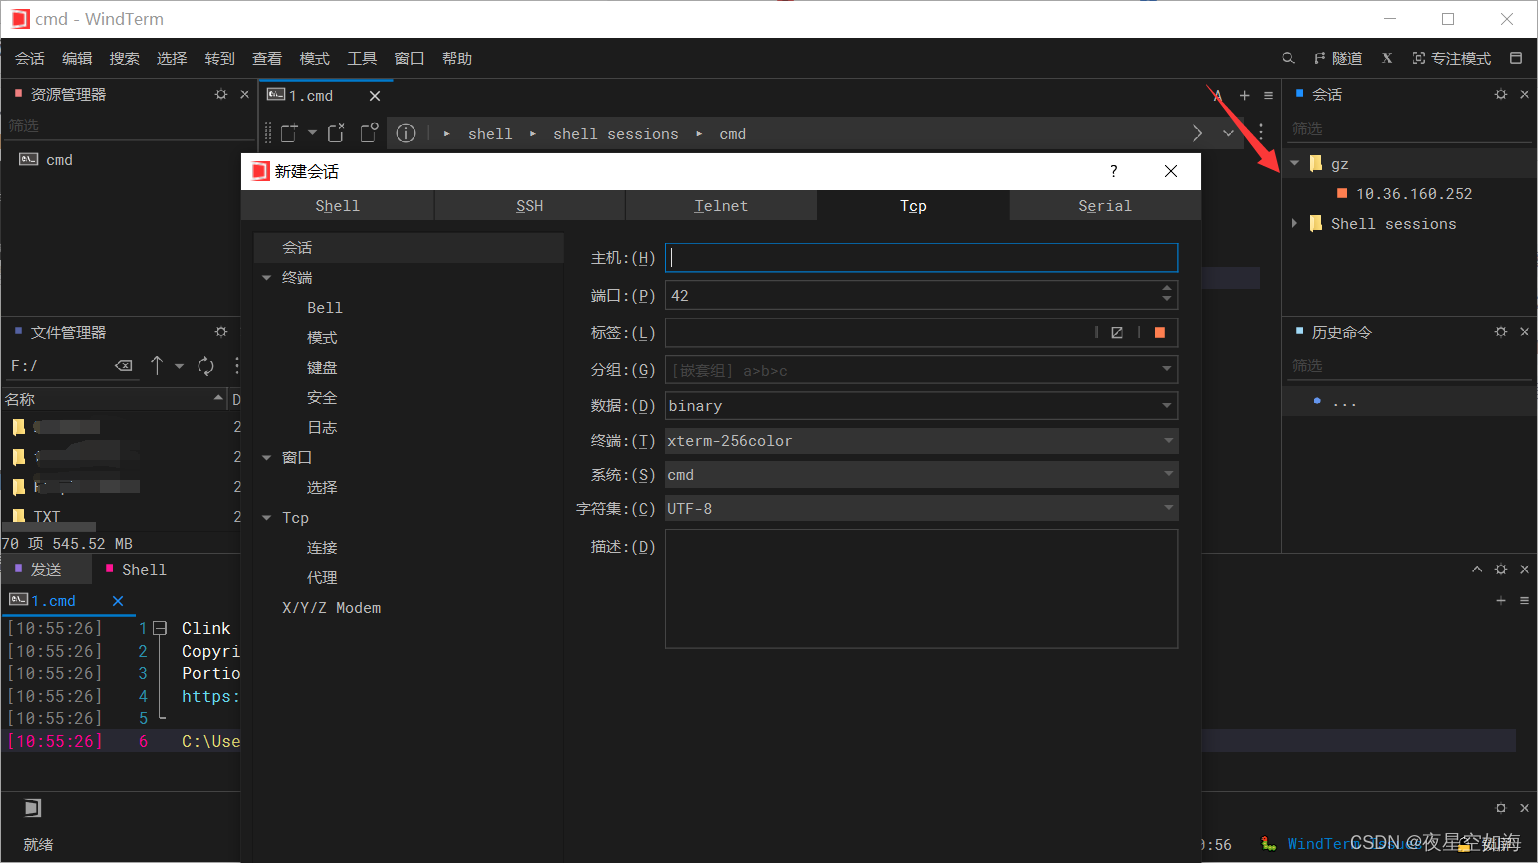Select the 10.36.160.252 session

(1413, 194)
